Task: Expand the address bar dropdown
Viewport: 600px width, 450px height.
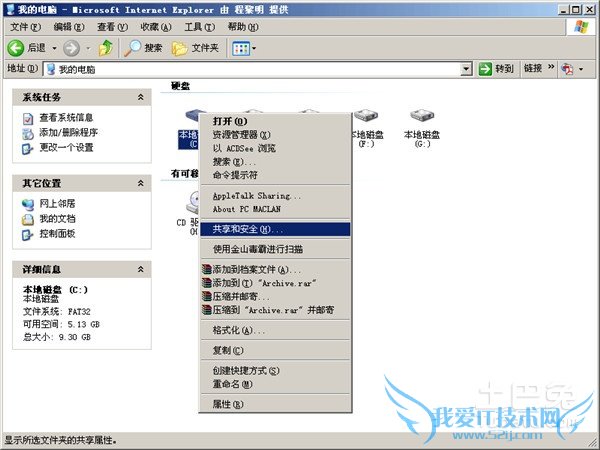Action: point(466,69)
